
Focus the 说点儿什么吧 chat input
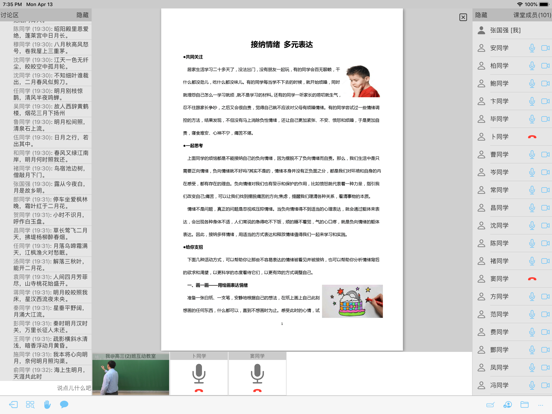coord(46,388)
